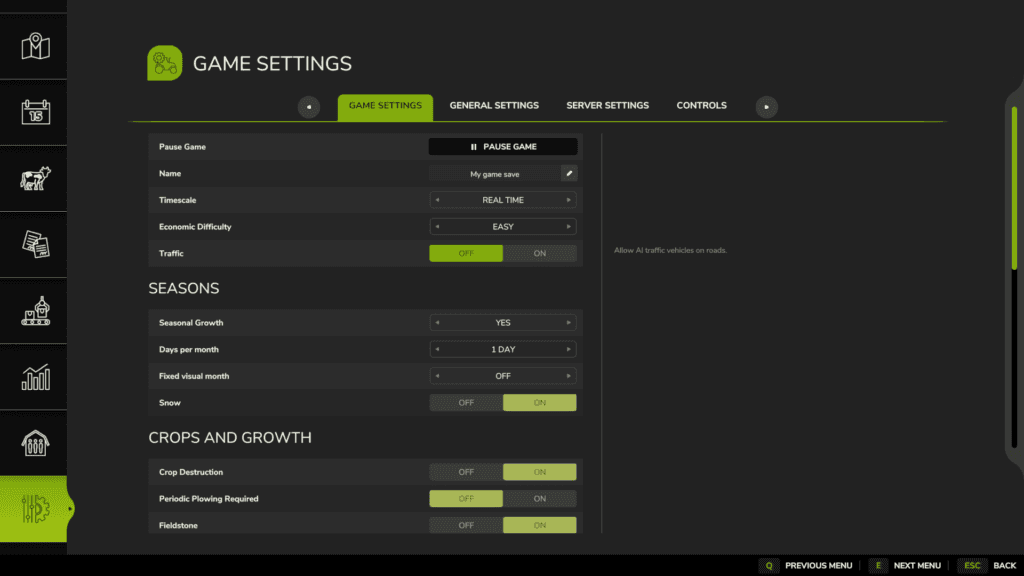View statistics using the bar chart icon
Viewport: 1024px width, 576px height.
pos(33,377)
